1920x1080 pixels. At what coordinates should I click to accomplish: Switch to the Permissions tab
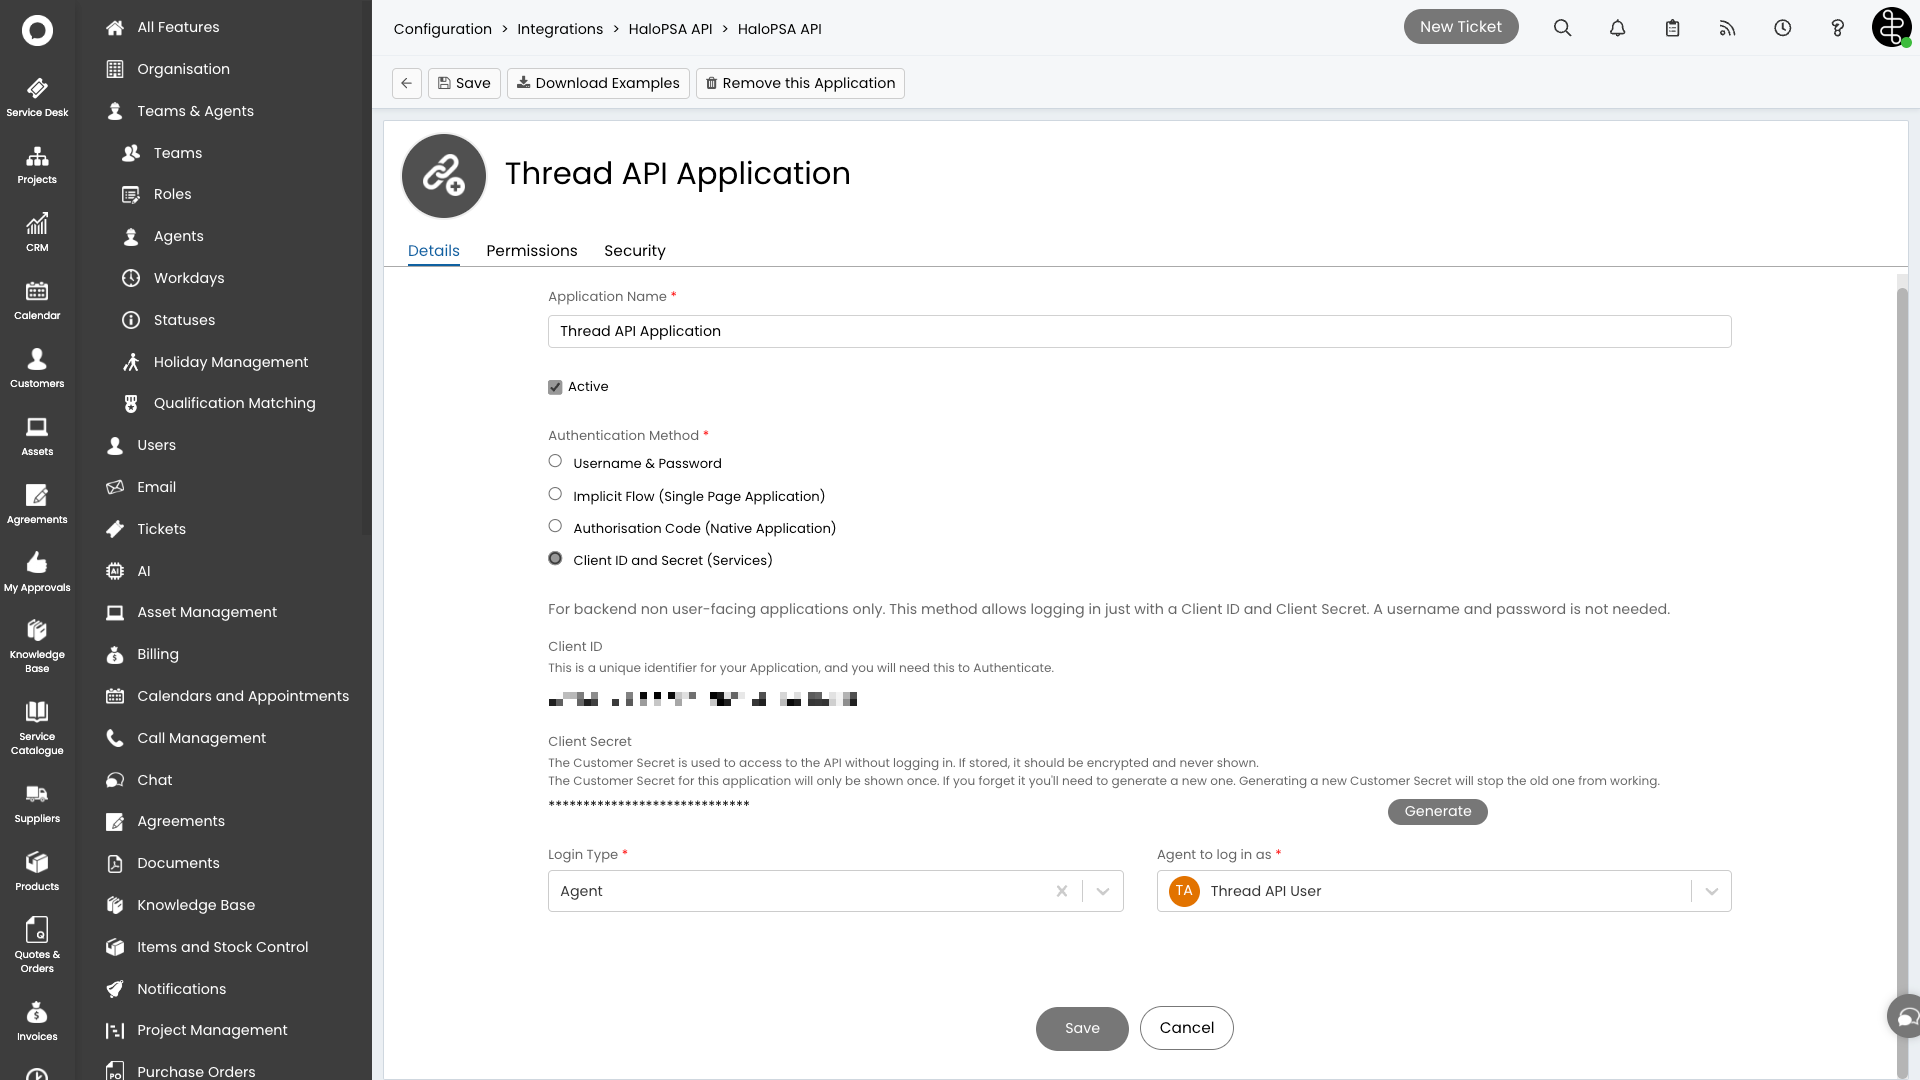[532, 251]
